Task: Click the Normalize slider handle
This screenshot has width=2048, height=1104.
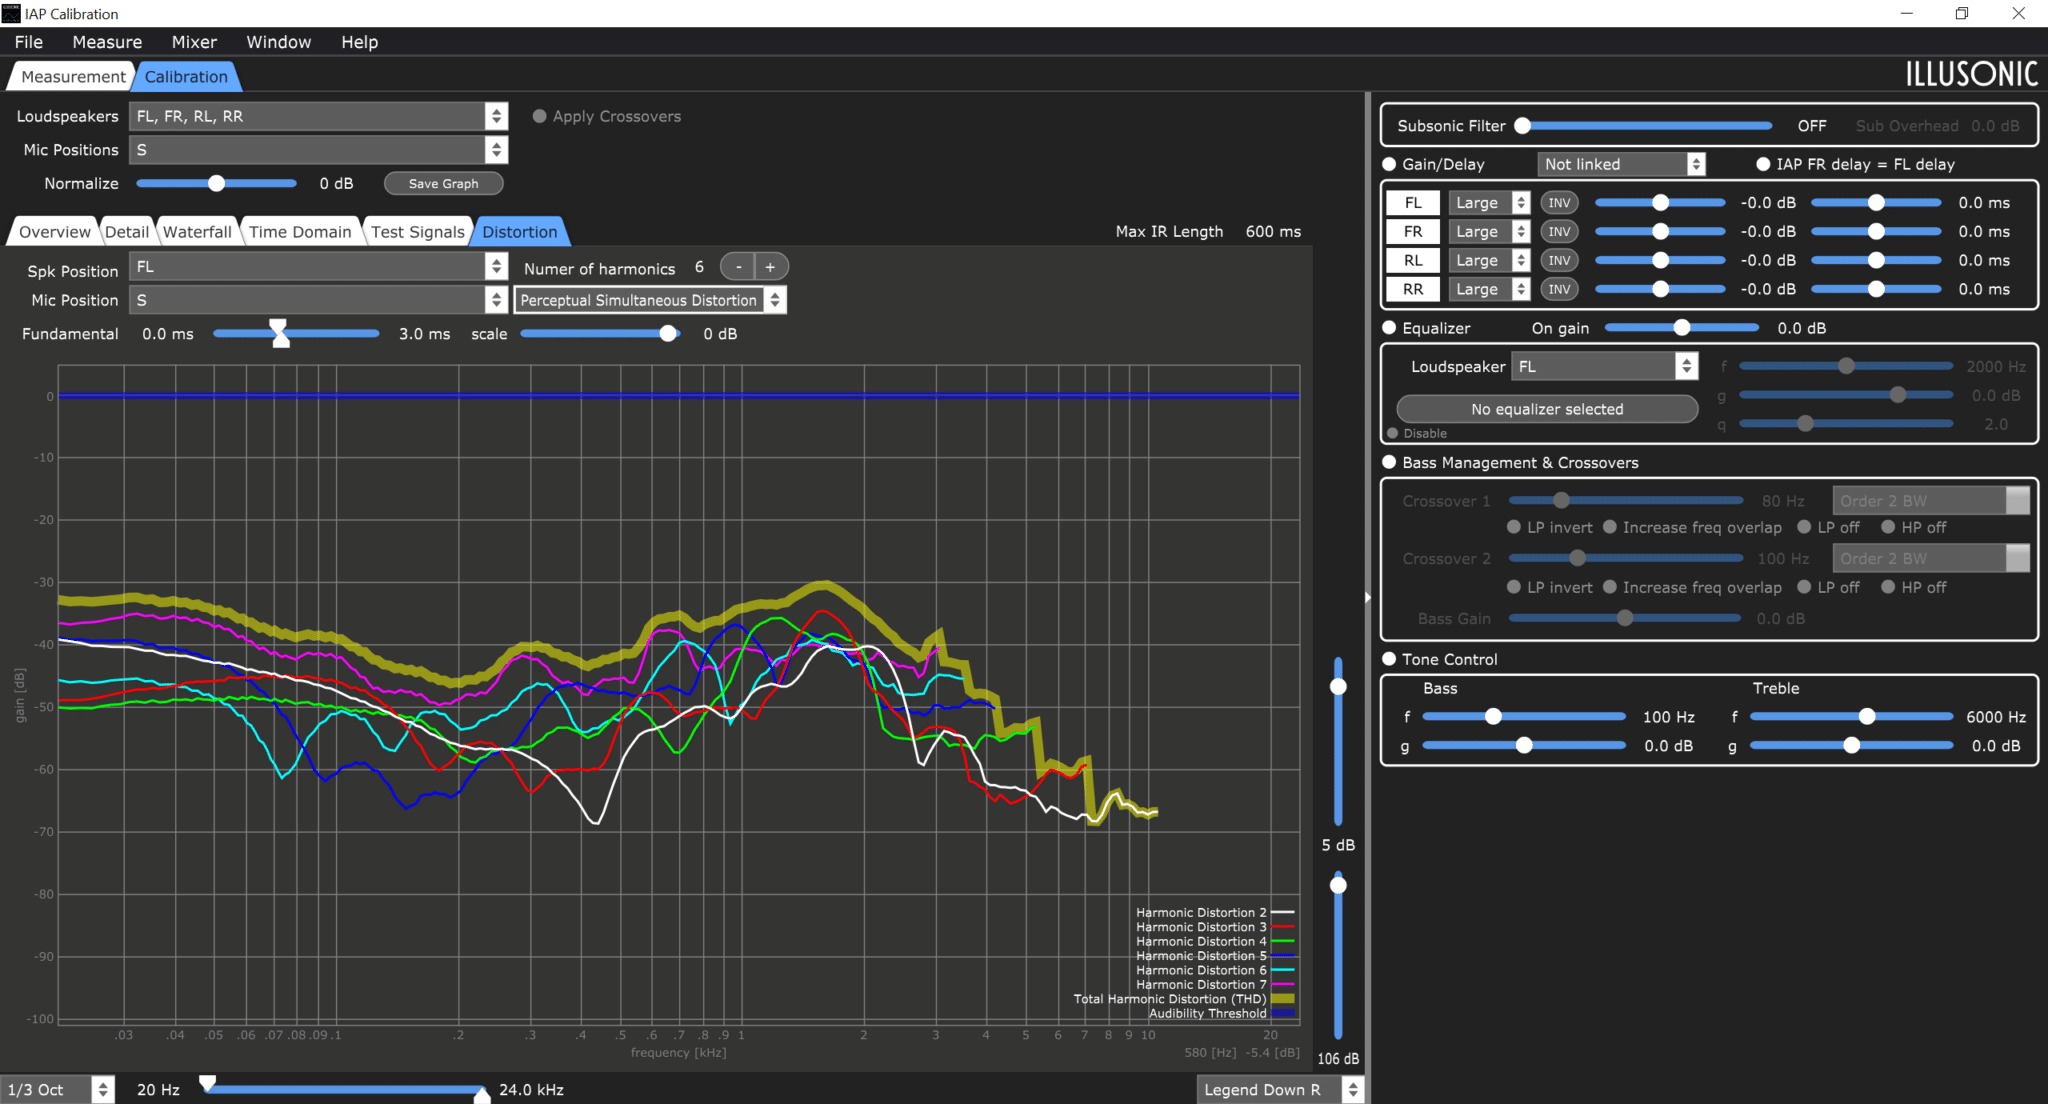Action: (216, 184)
